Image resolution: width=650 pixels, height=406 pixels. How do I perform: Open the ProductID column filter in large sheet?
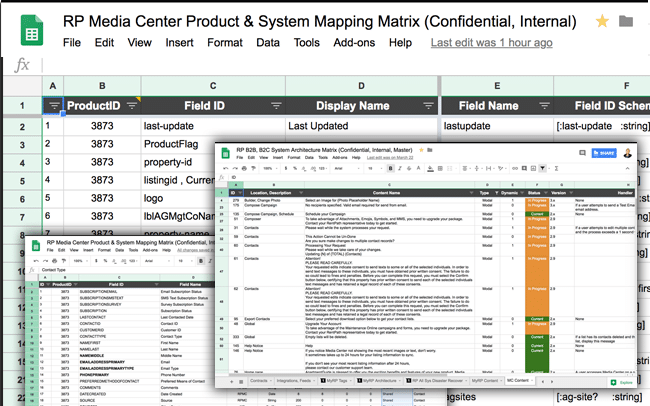coord(132,106)
